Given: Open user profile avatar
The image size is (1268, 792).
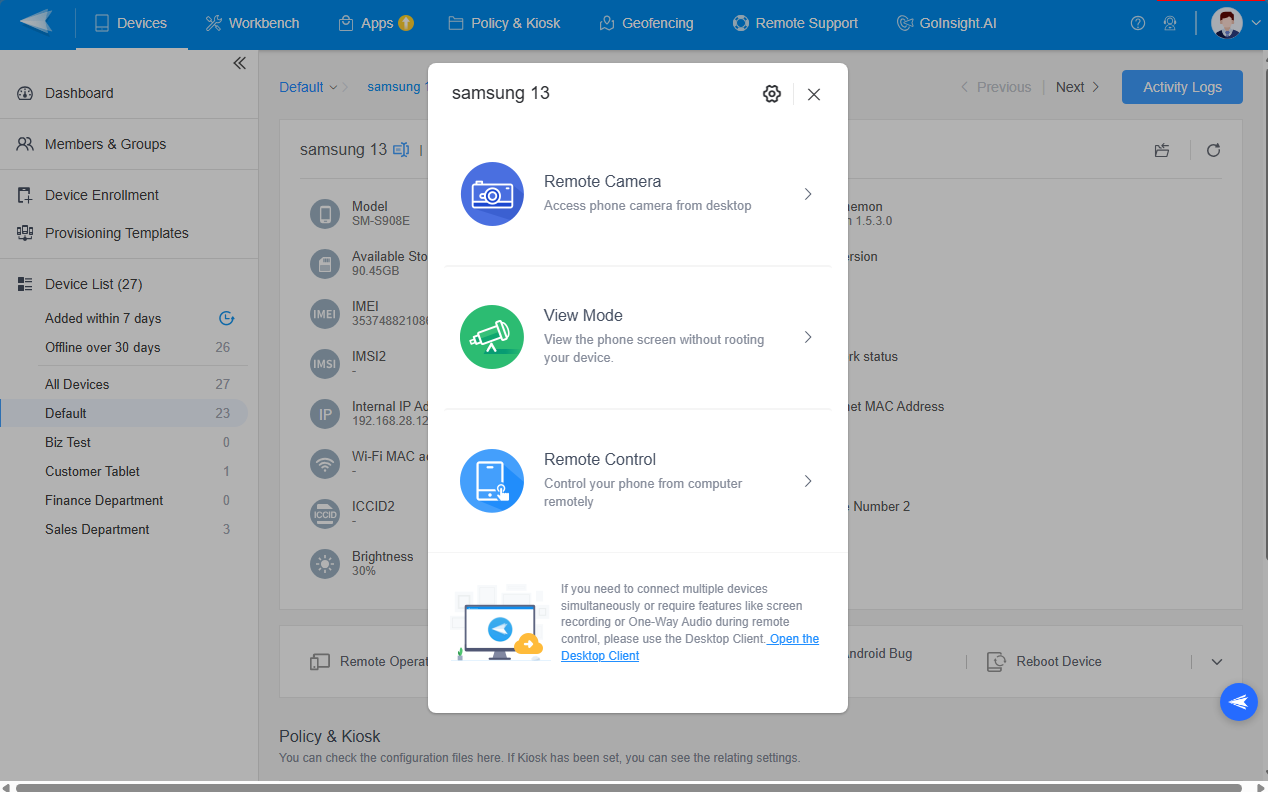Looking at the screenshot, I should click(x=1227, y=23).
